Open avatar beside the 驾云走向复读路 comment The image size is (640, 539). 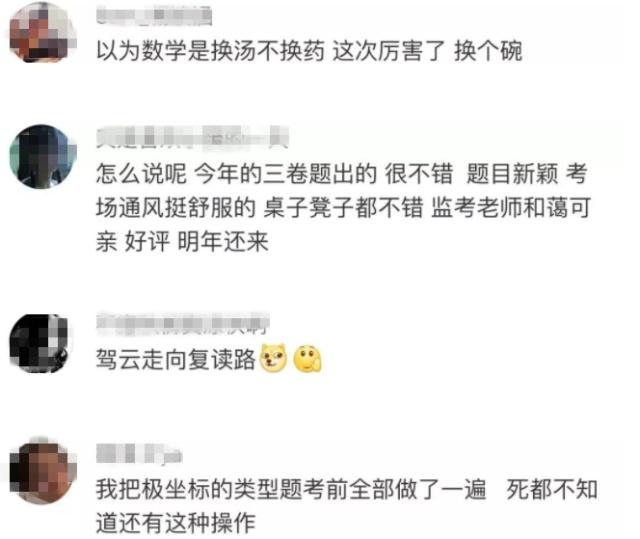point(40,343)
